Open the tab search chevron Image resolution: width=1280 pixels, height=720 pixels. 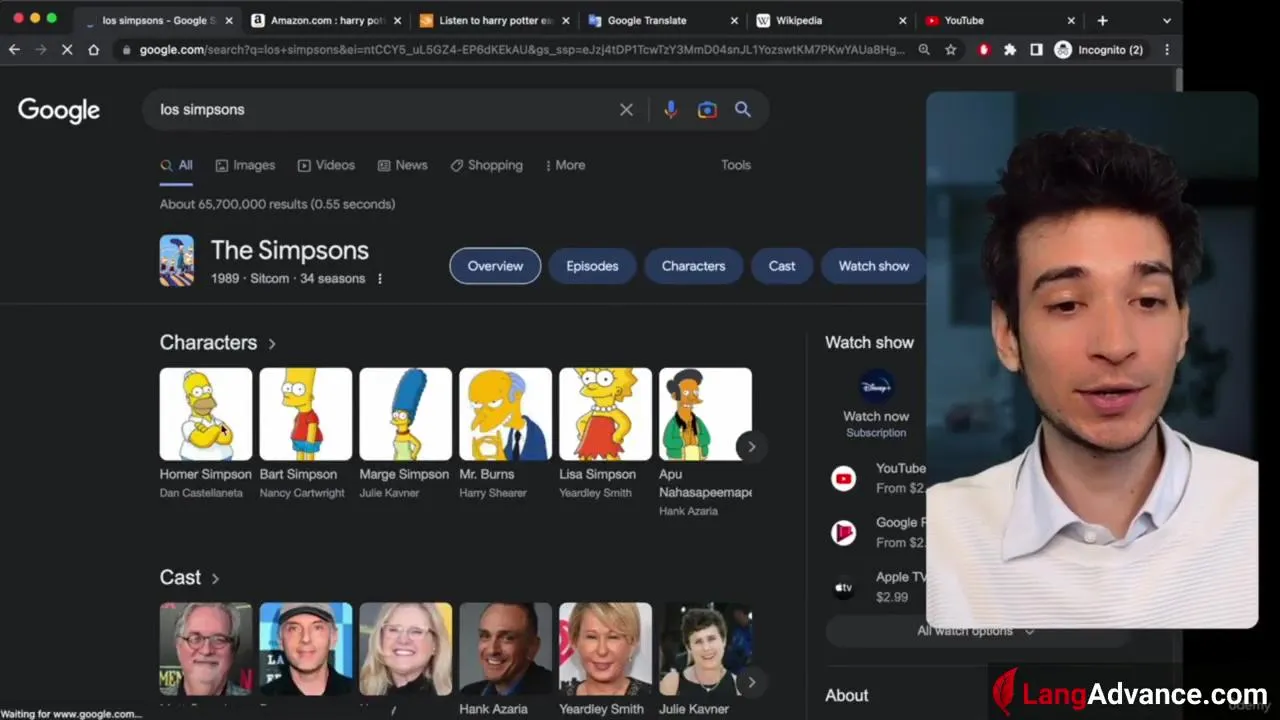(x=1166, y=20)
